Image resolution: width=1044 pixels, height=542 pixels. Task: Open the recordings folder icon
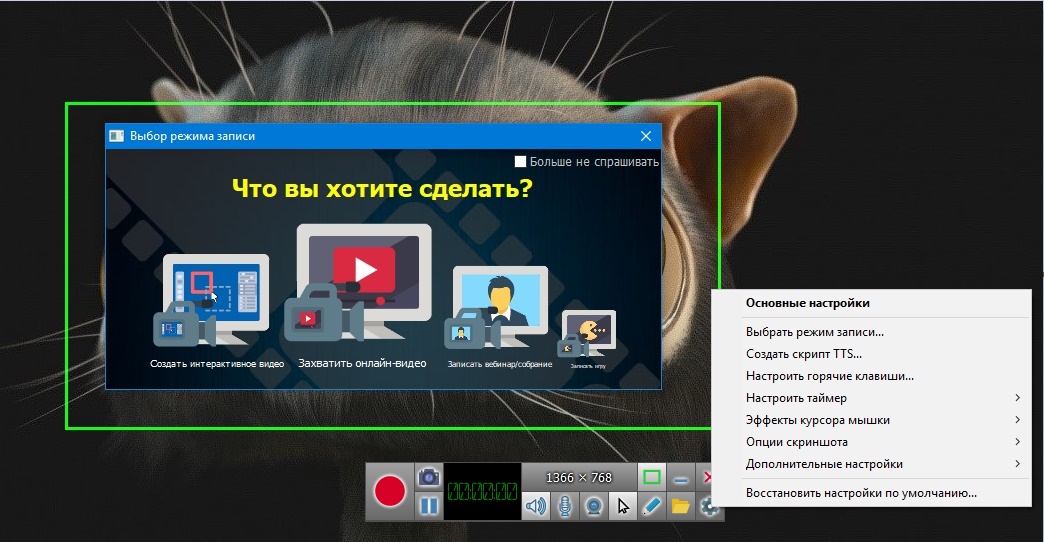point(680,506)
